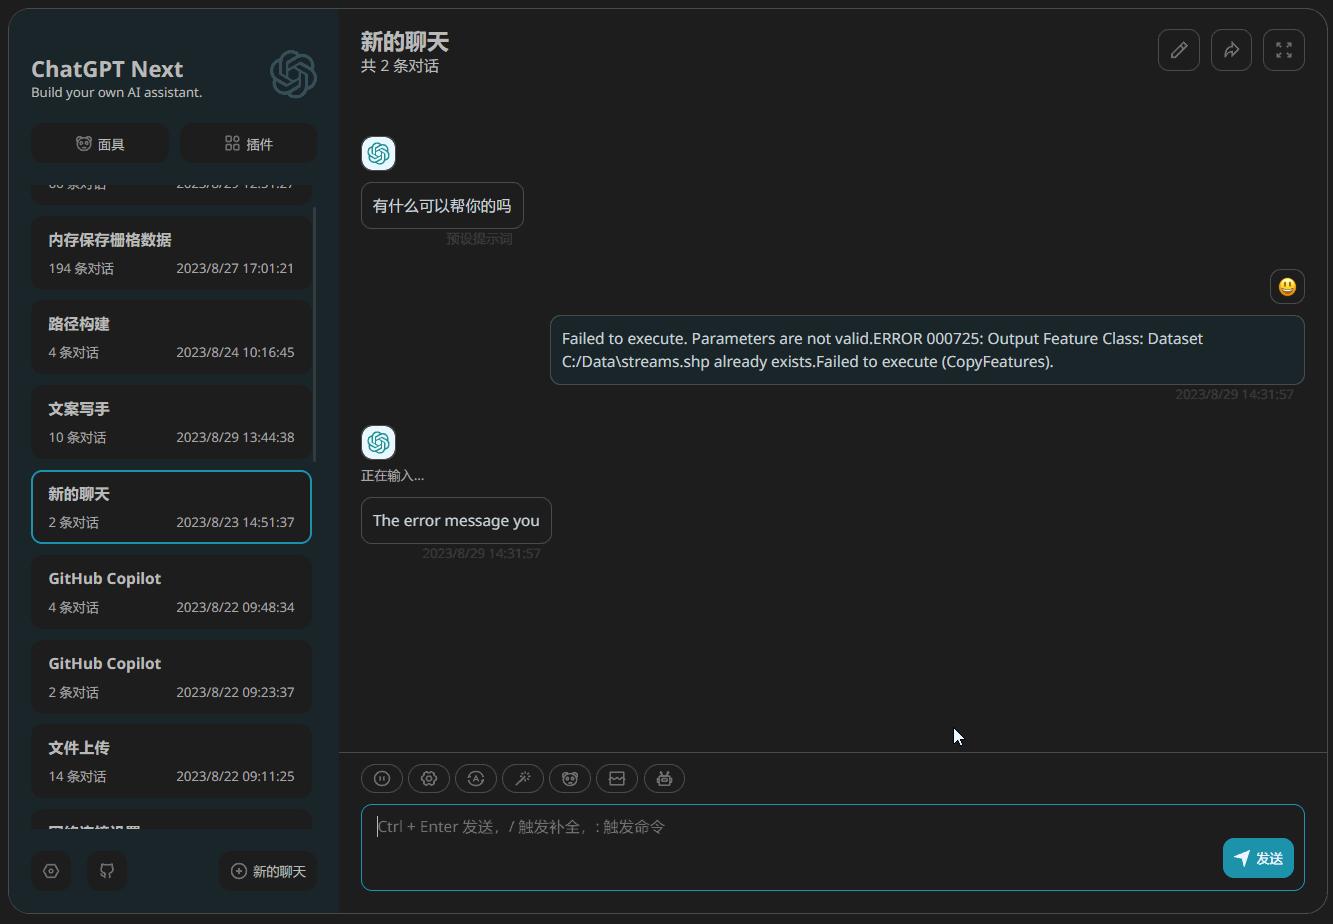Open the mailbox clear-context icon

pos(616,778)
